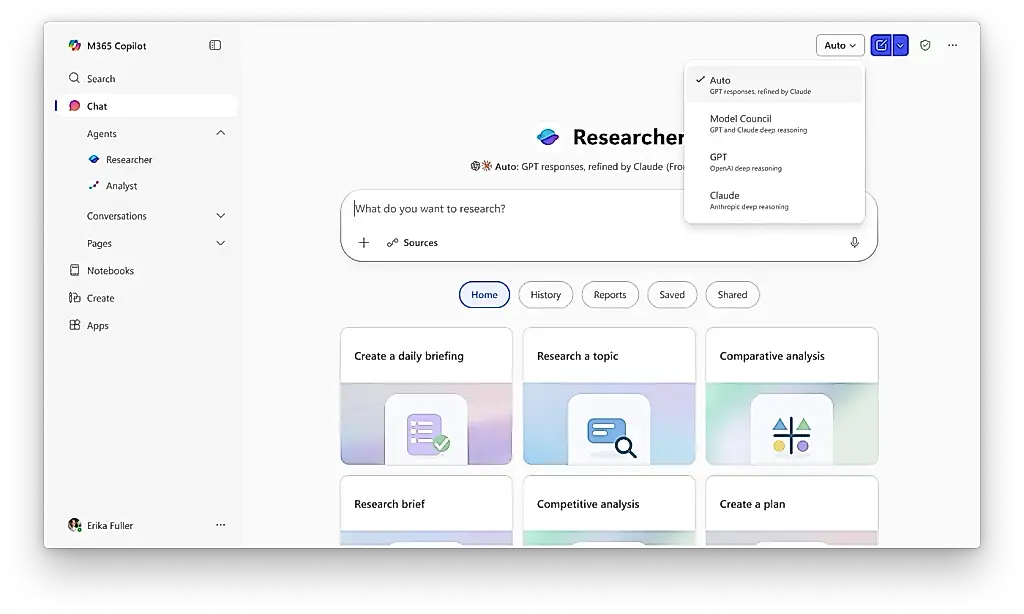Image resolution: width=1024 pixels, height=614 pixels.
Task: Switch to the History tab
Action: 545,295
